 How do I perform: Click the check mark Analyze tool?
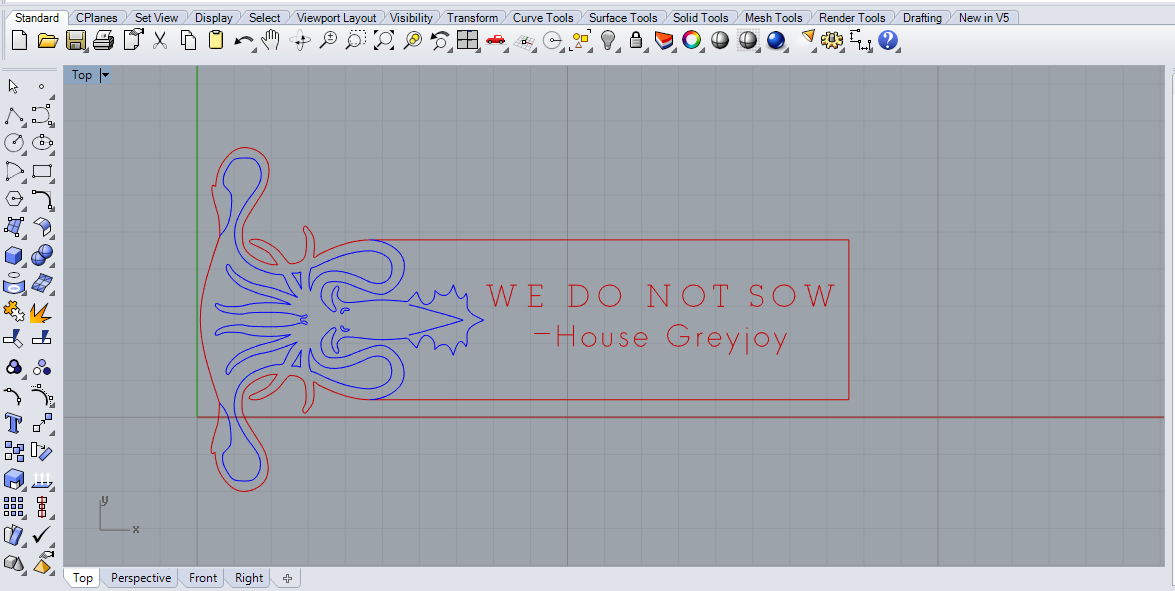pyautogui.click(x=41, y=535)
